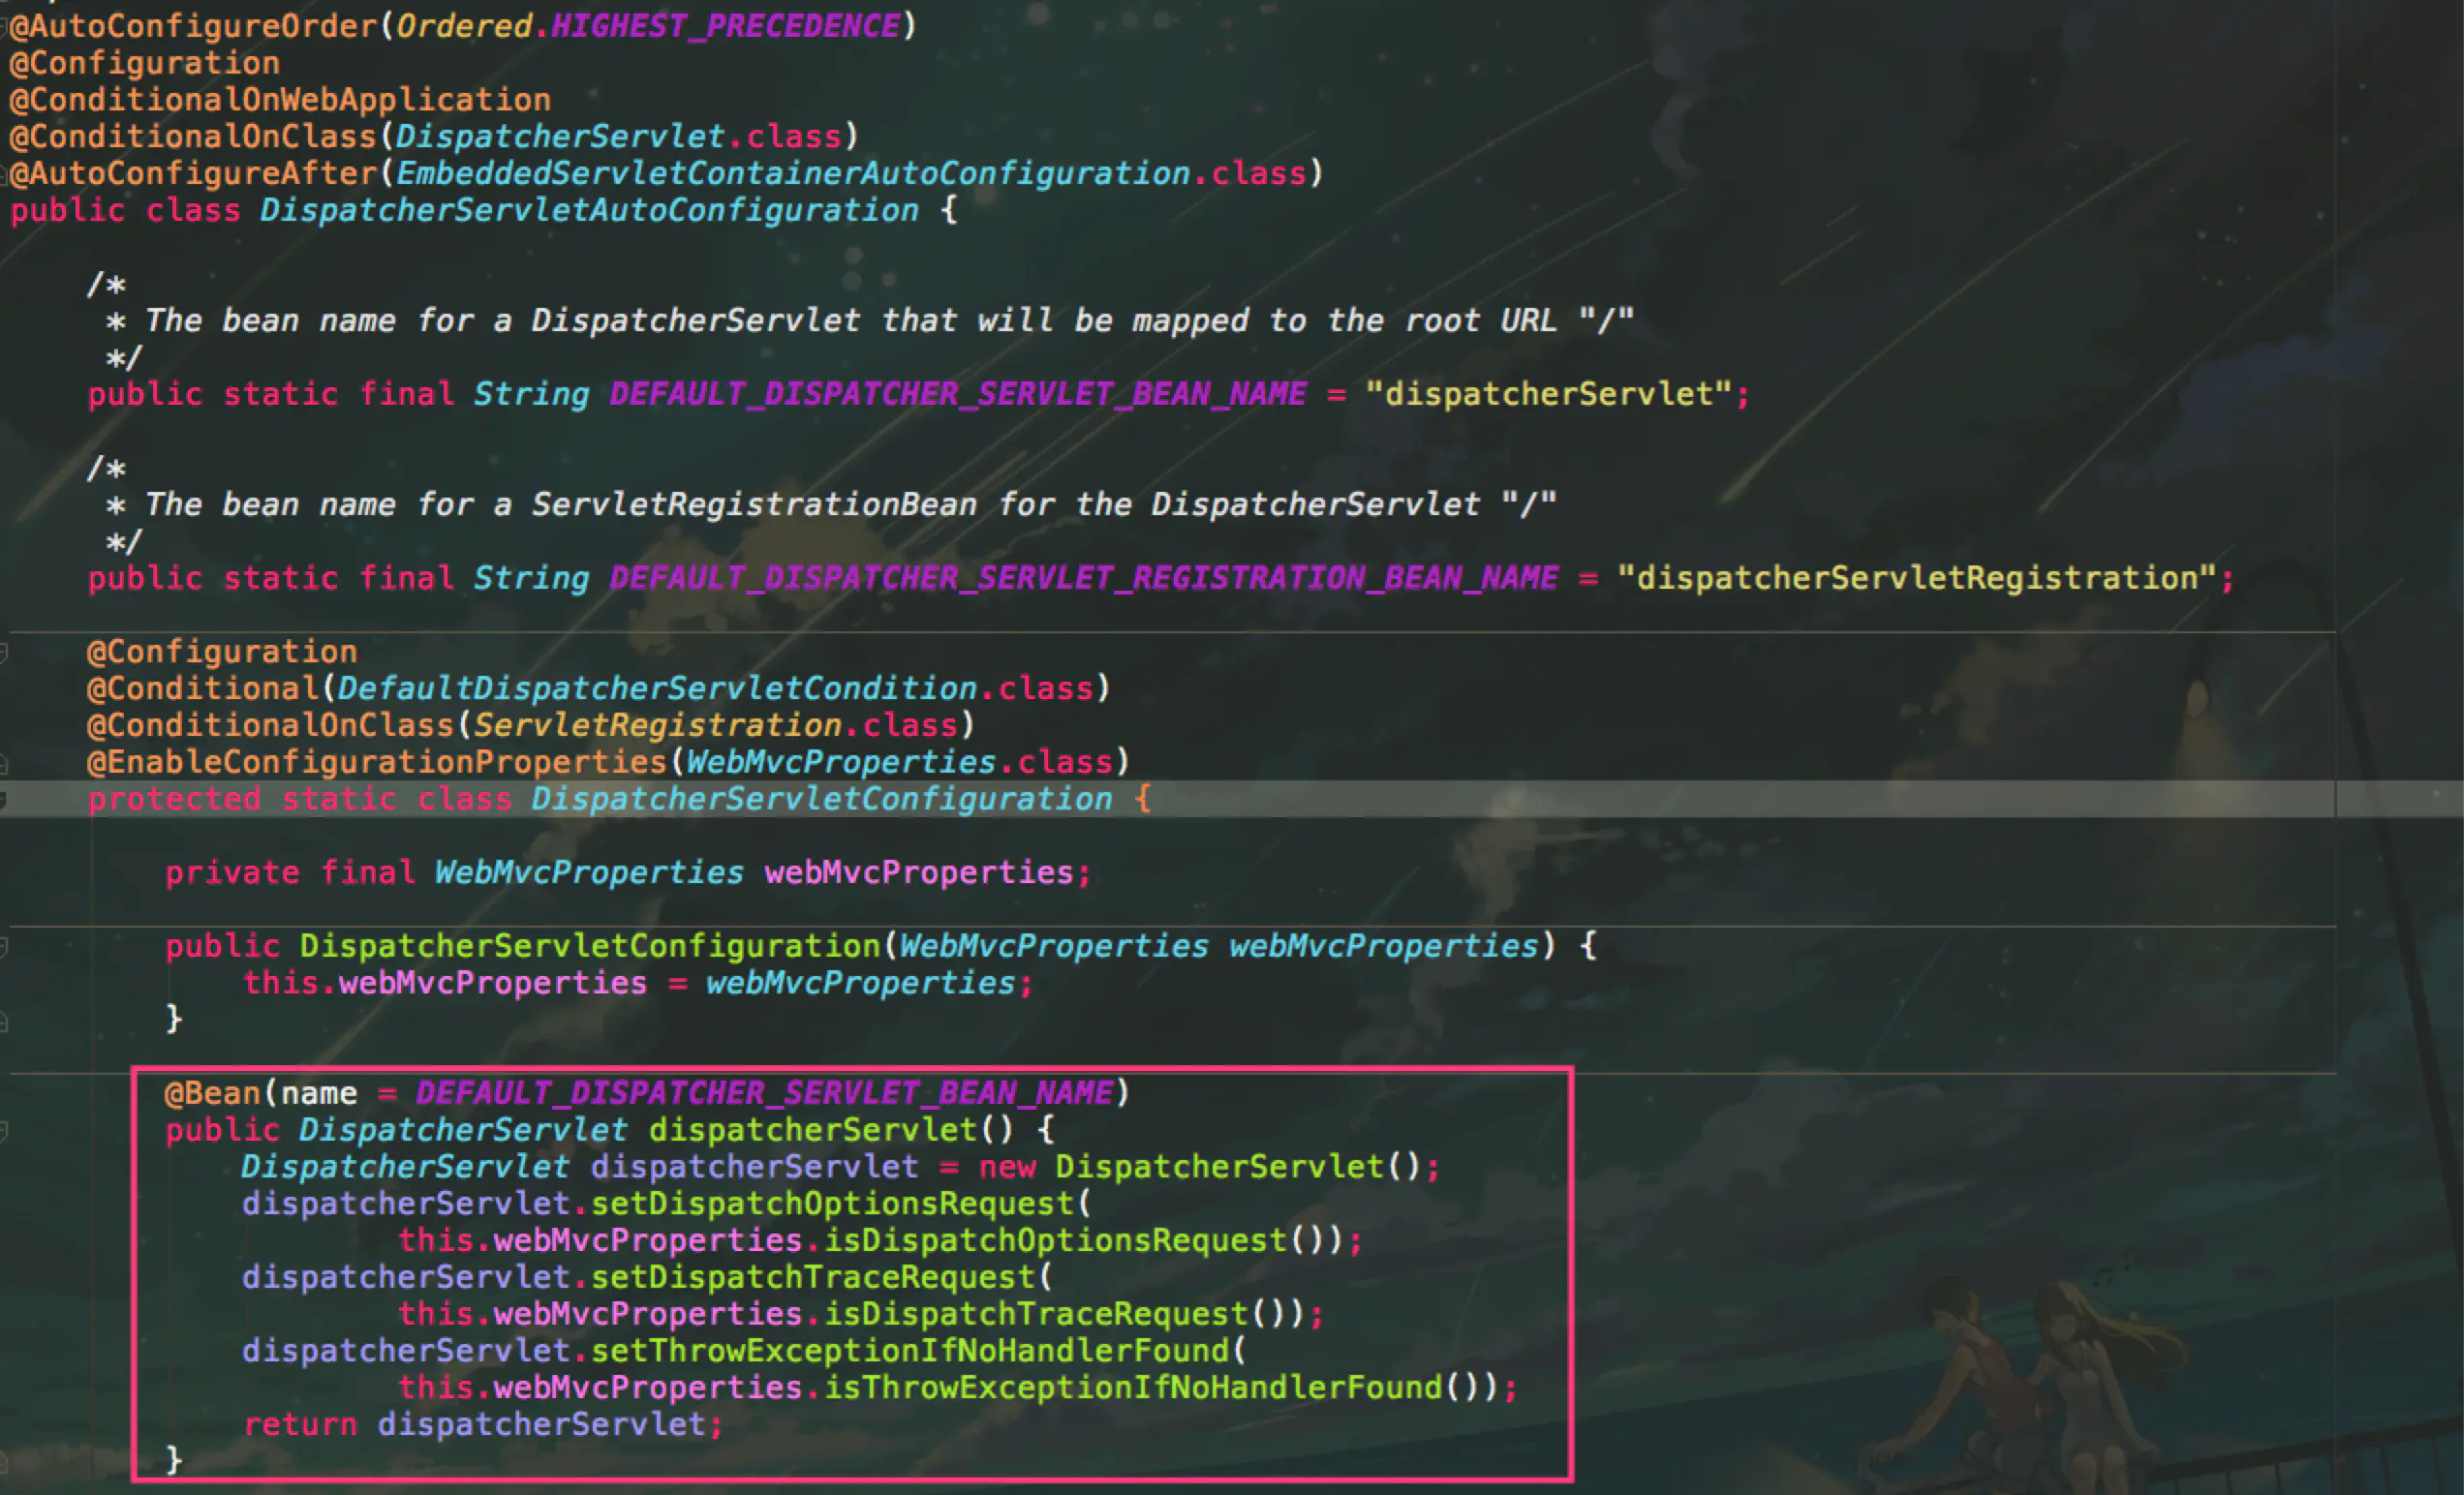Click the private final webMvcProperties field name
Screen dimensions: 2464x1495
click(919, 873)
